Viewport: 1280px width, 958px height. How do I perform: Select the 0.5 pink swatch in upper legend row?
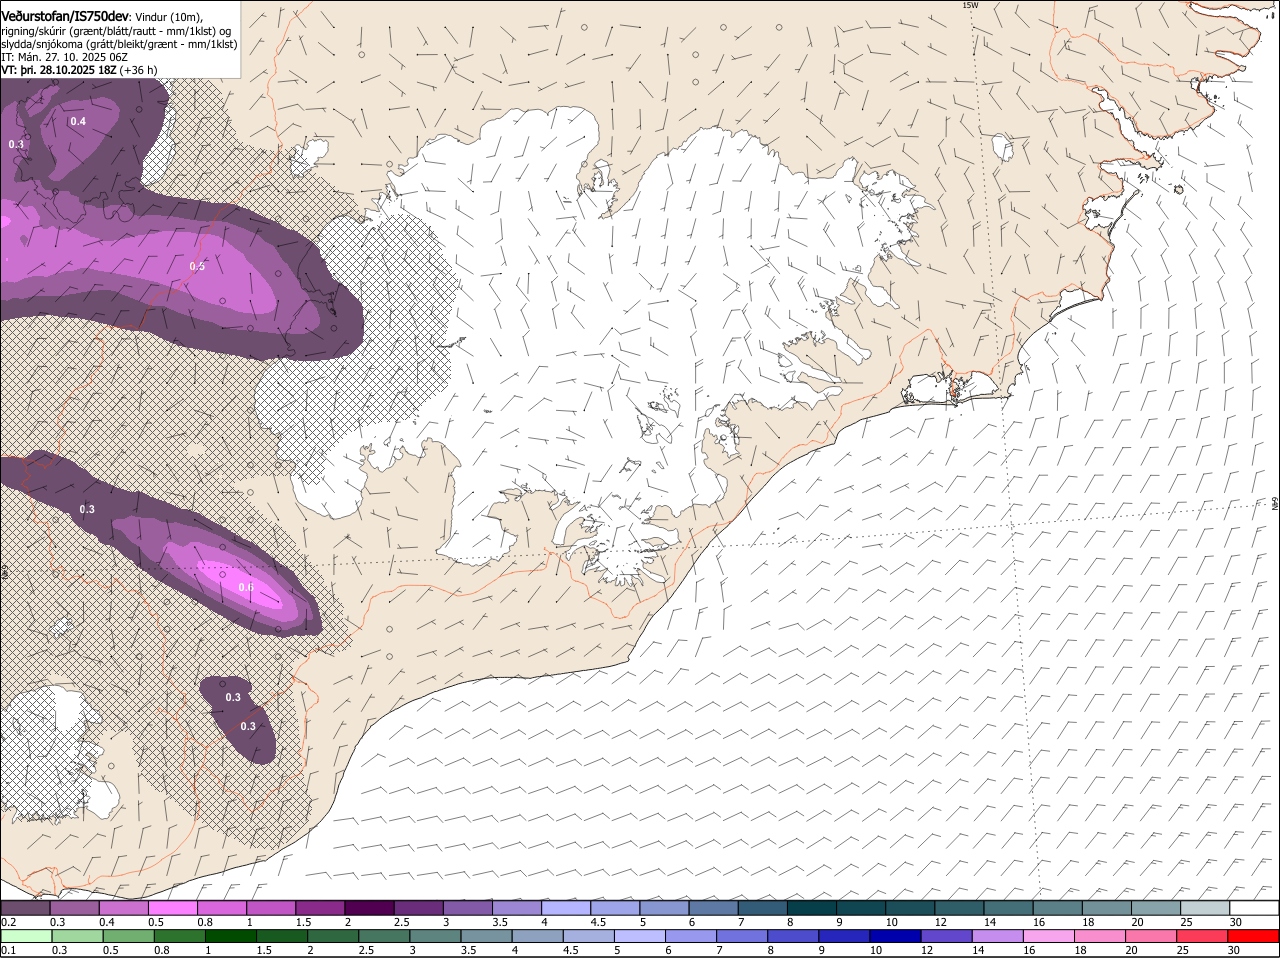point(172,908)
